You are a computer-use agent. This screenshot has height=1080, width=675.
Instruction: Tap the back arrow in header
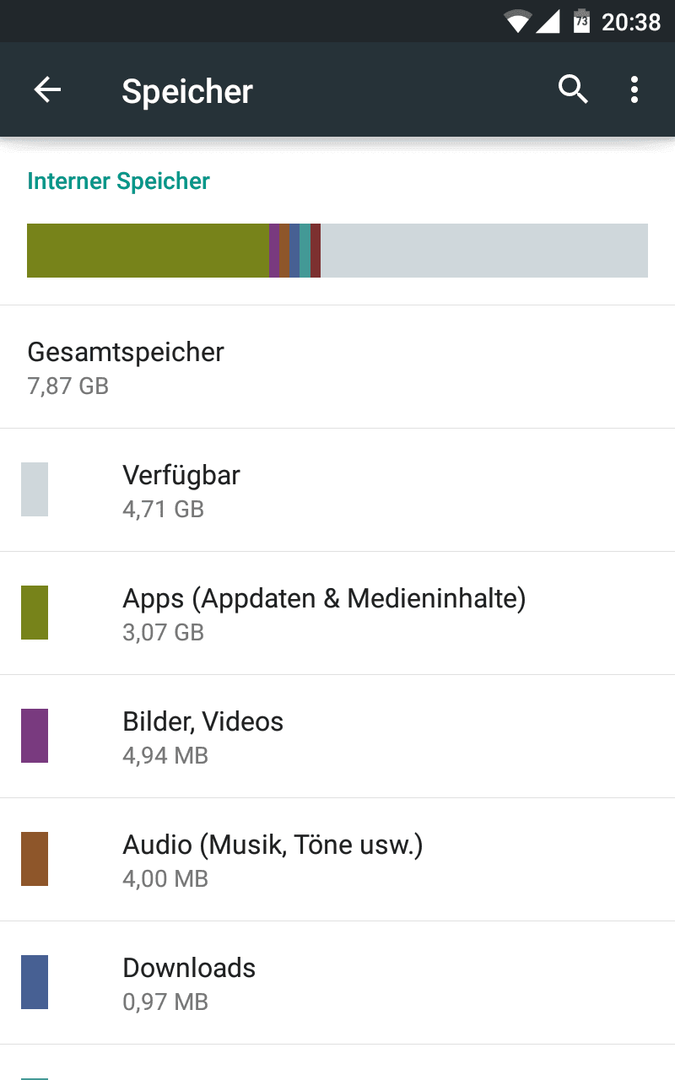click(48, 90)
